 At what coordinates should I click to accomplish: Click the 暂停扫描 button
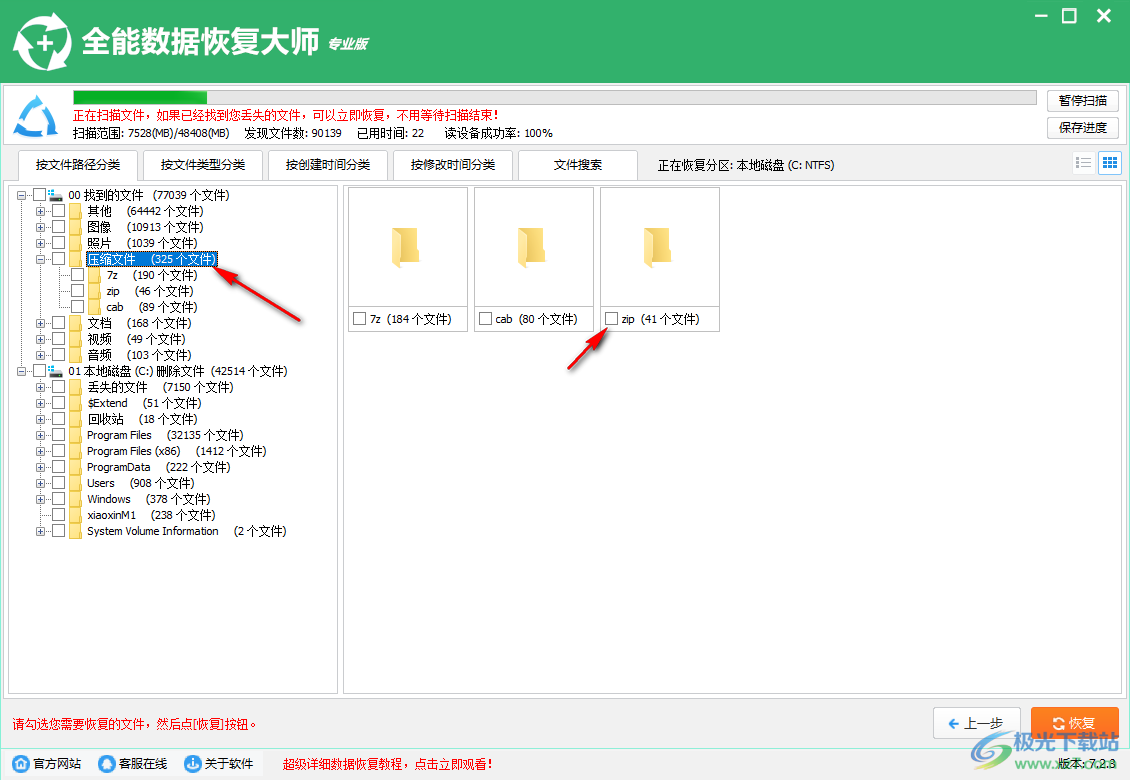[x=1083, y=101]
